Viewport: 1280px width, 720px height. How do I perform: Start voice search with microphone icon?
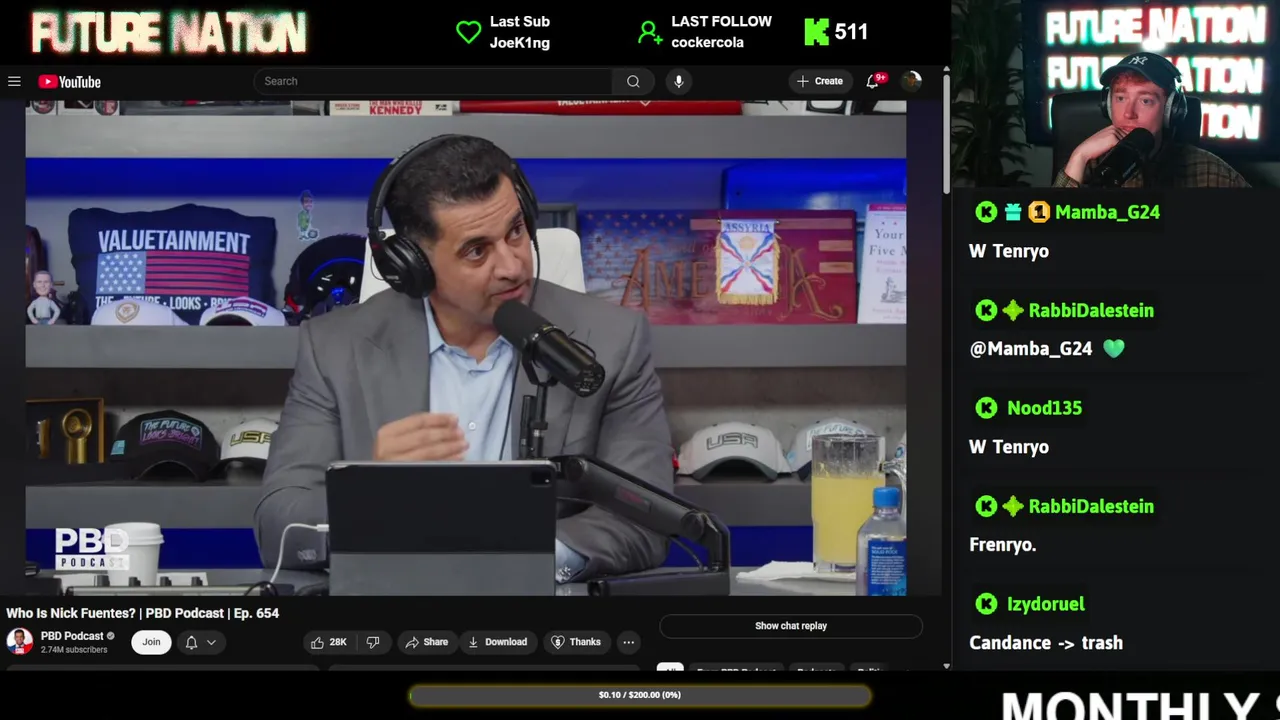[678, 81]
